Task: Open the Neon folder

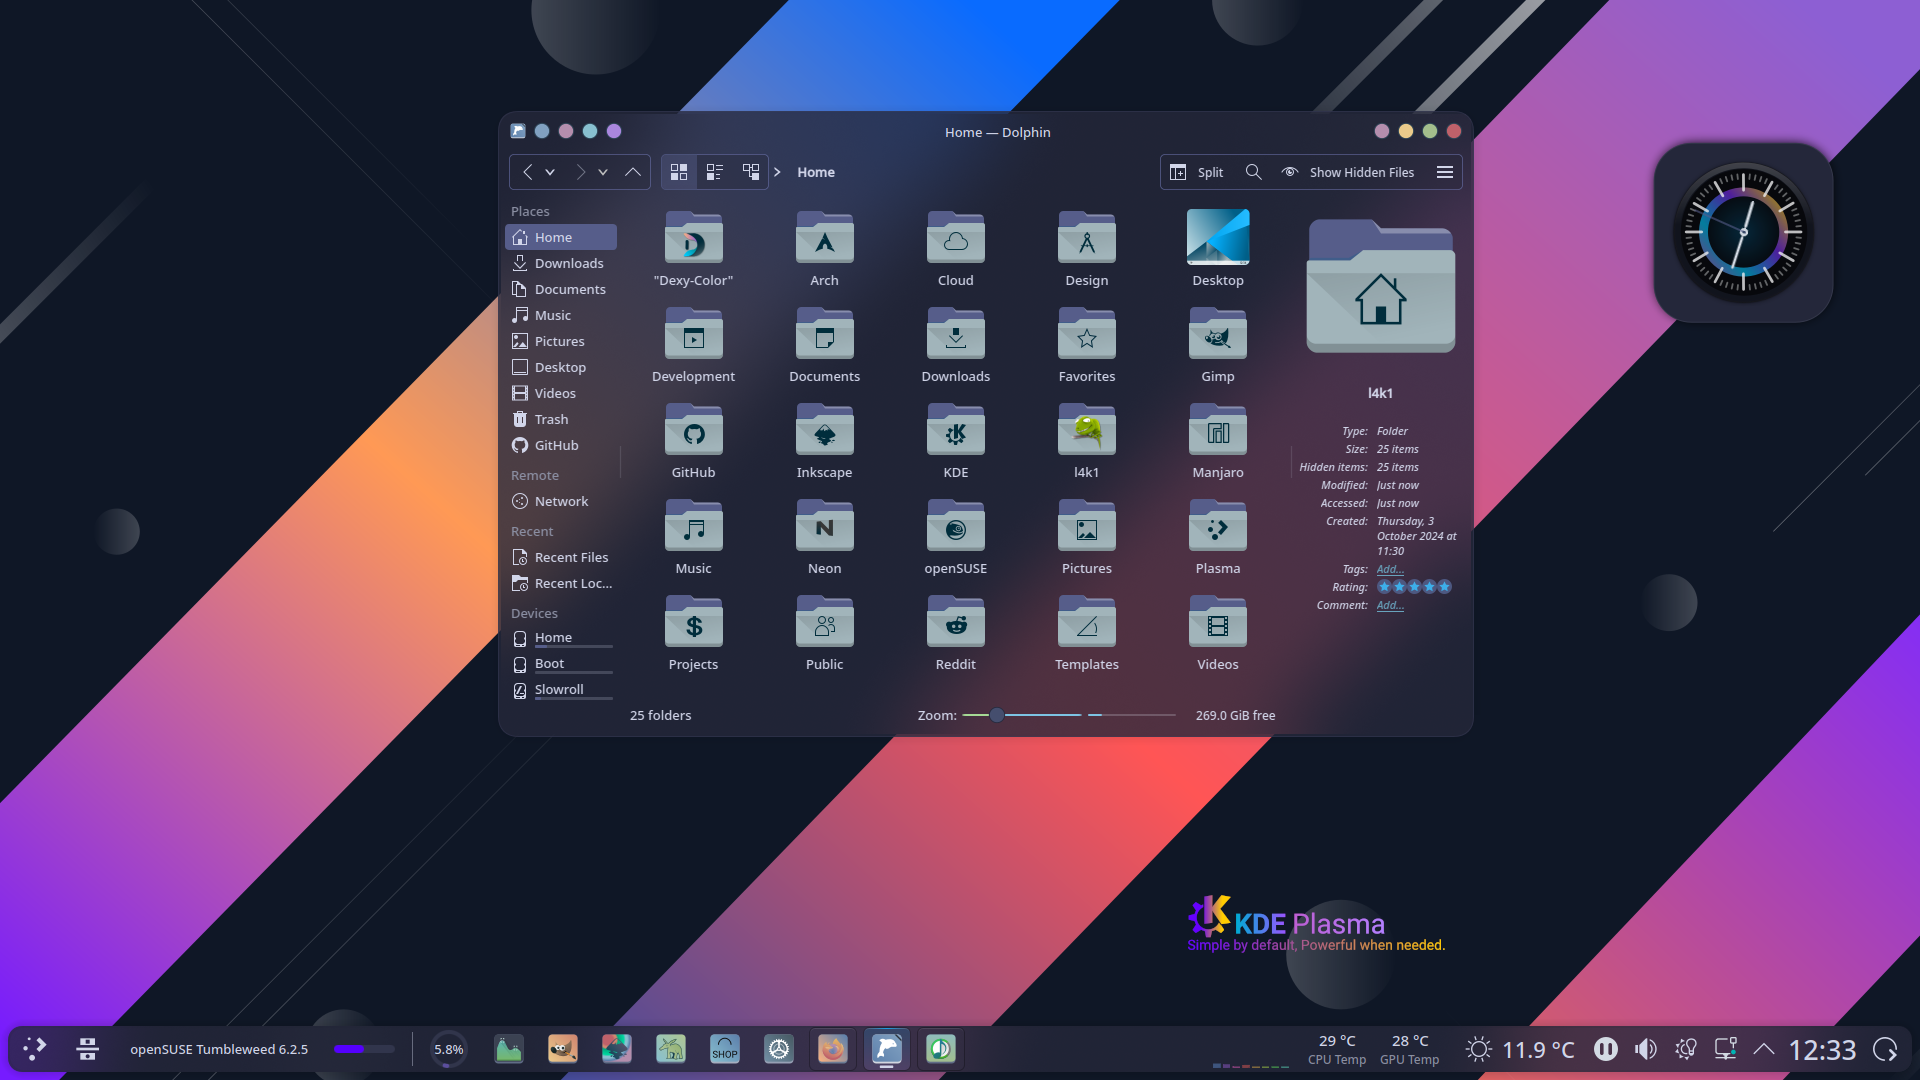Action: coord(824,536)
